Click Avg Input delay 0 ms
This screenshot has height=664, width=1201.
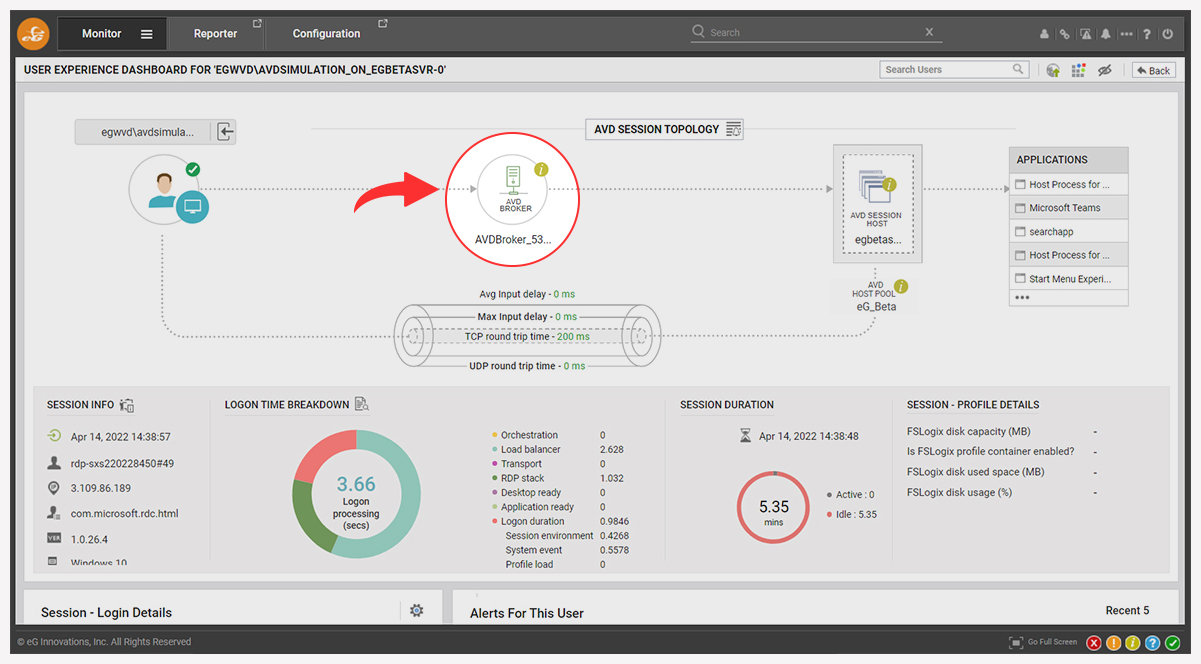pos(527,294)
